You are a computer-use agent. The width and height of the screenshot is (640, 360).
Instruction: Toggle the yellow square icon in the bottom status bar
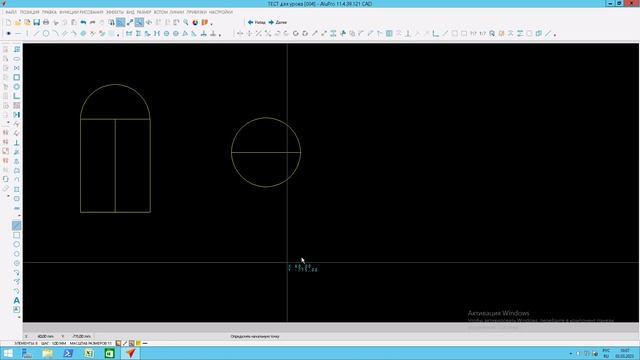tap(138, 343)
